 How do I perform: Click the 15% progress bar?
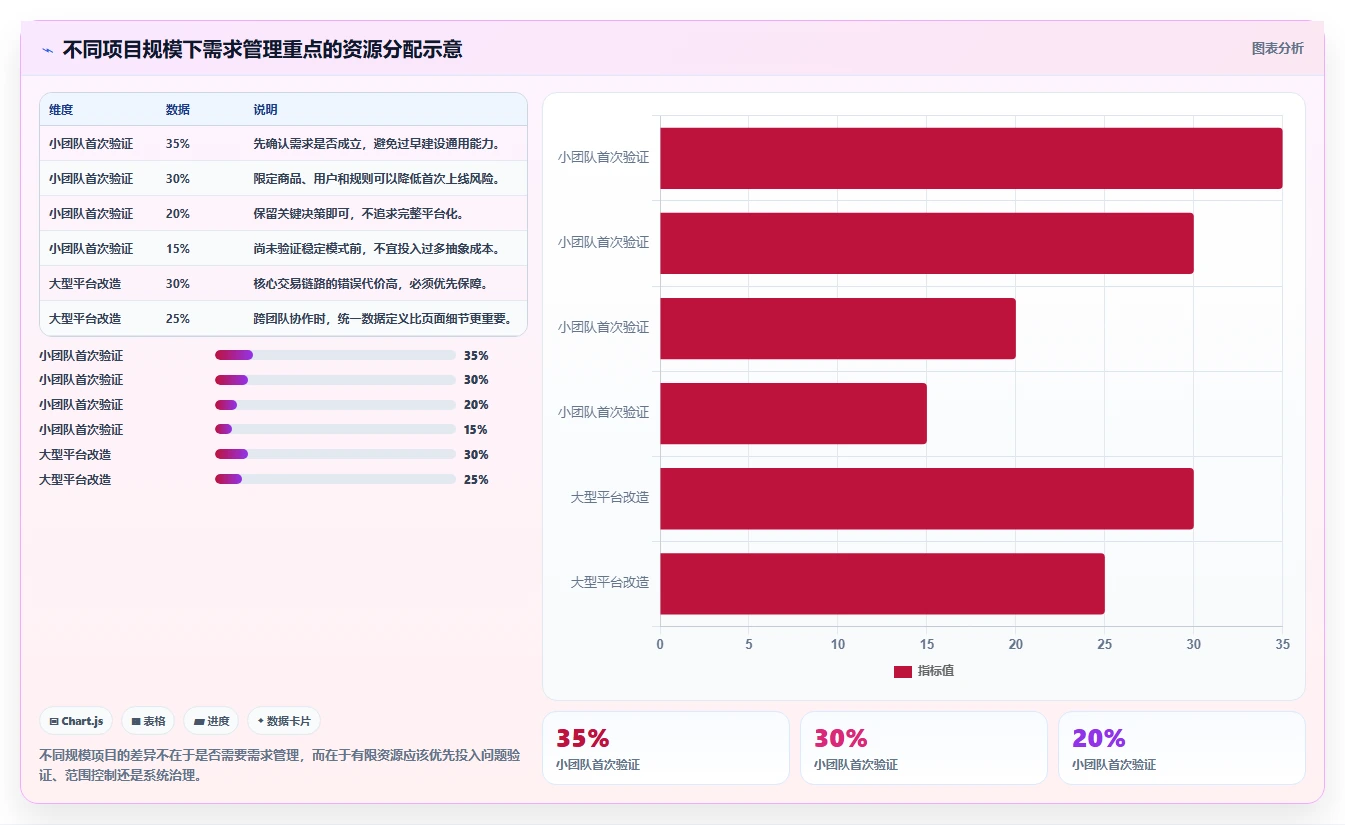(335, 430)
